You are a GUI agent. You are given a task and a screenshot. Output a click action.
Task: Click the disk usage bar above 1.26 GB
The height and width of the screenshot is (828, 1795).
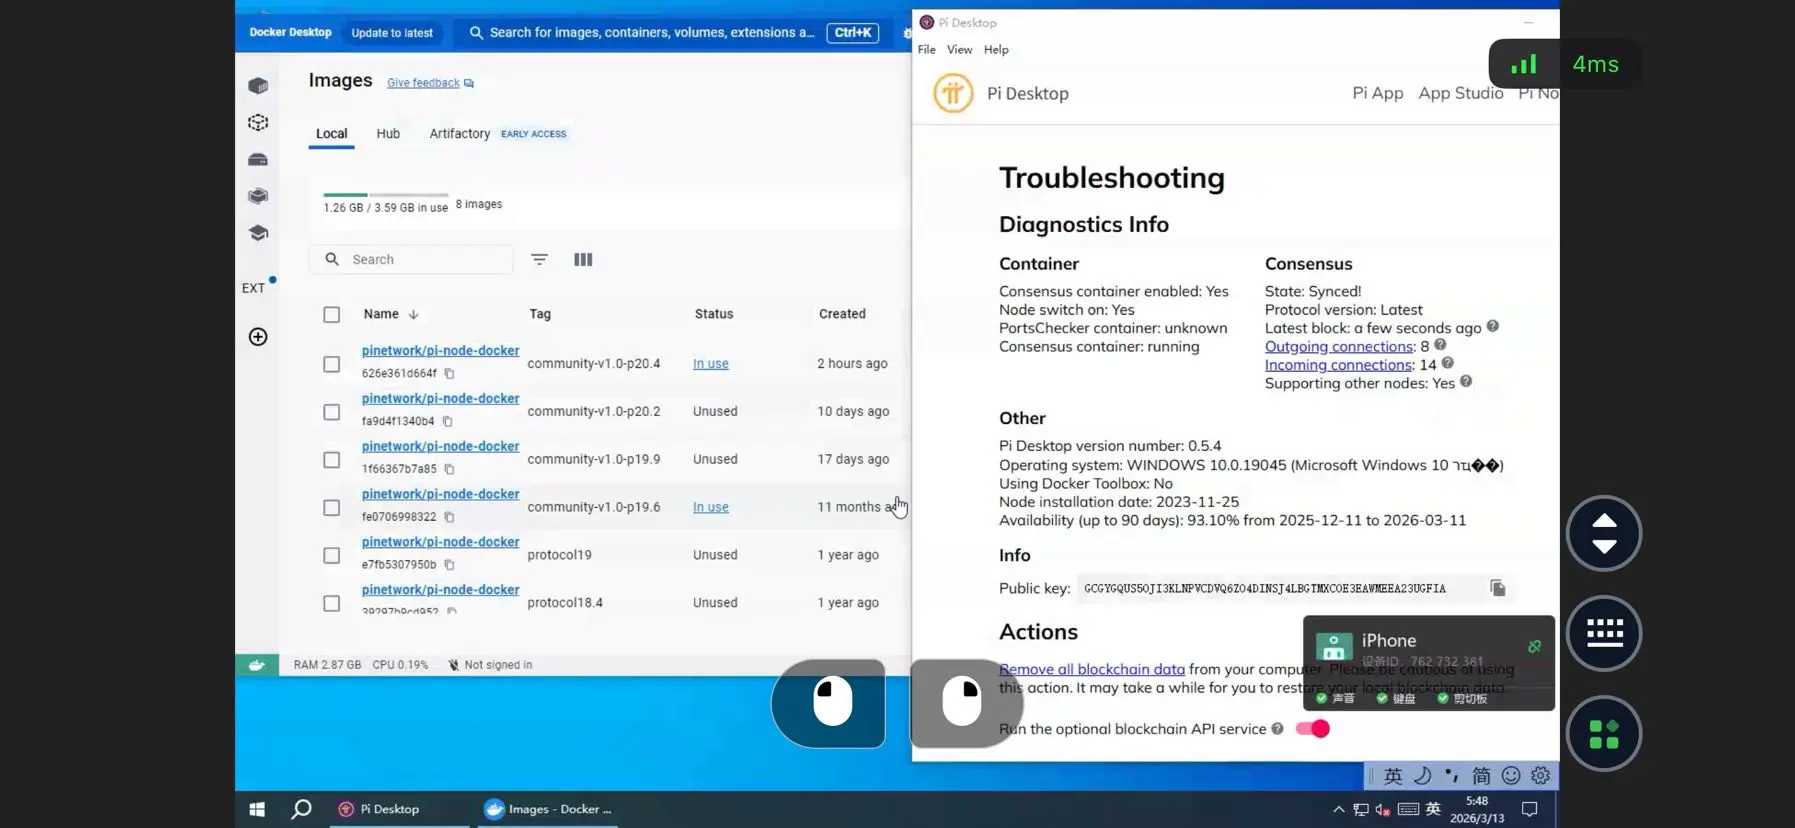tap(386, 195)
